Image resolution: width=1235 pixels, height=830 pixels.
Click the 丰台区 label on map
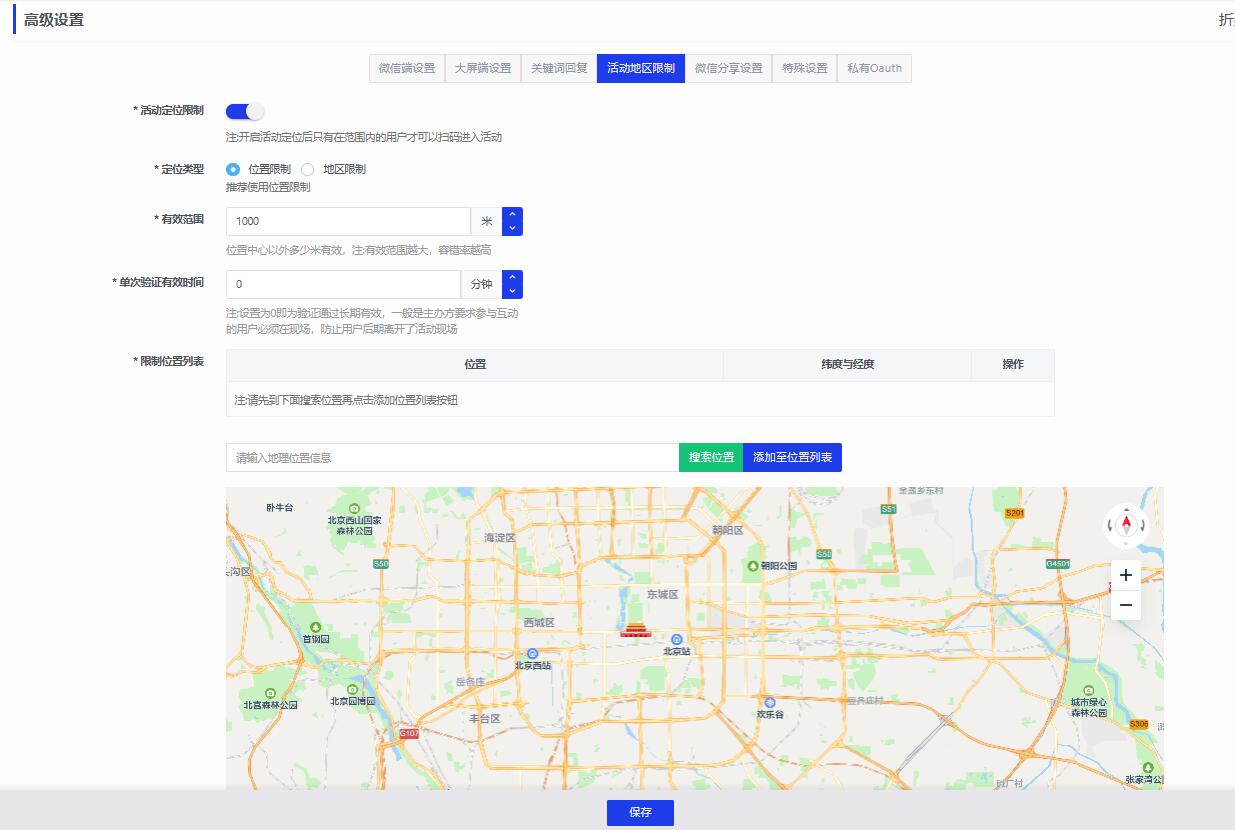click(x=484, y=719)
